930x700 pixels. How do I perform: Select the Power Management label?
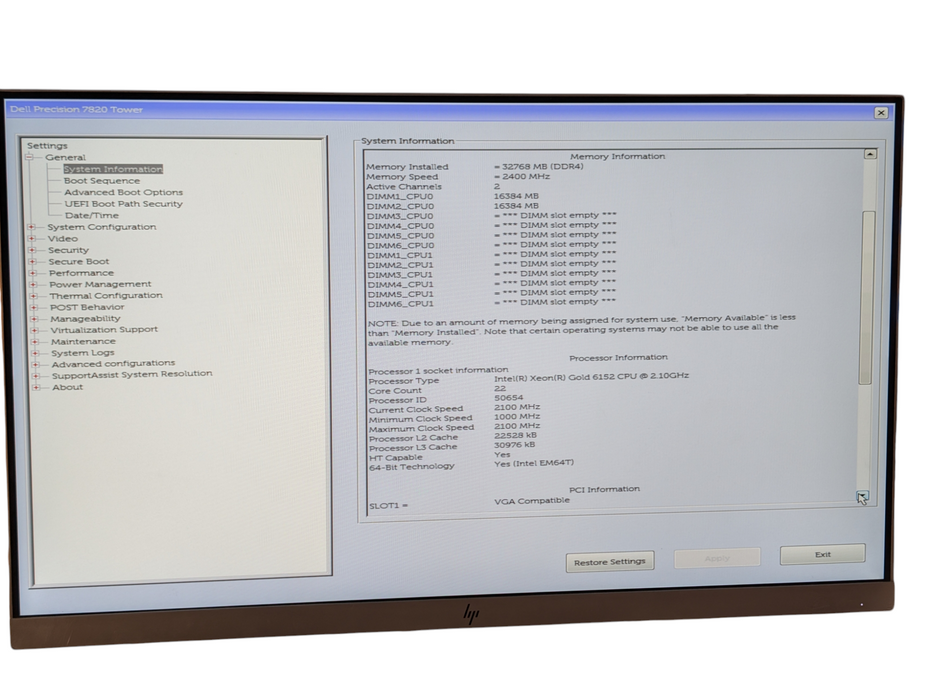pos(100,284)
